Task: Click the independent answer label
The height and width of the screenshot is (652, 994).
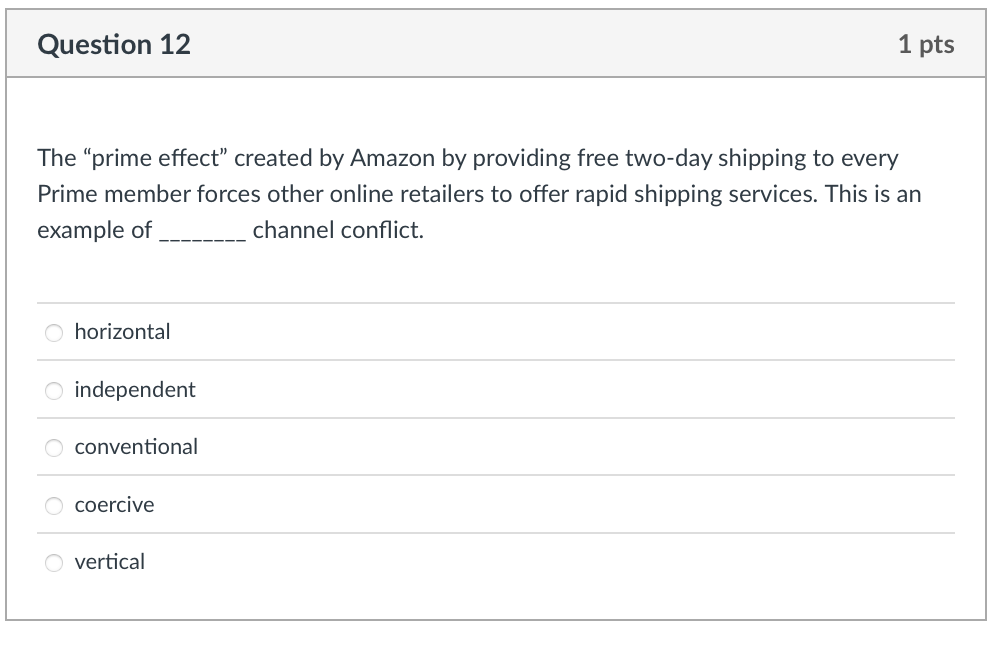Action: (x=135, y=390)
